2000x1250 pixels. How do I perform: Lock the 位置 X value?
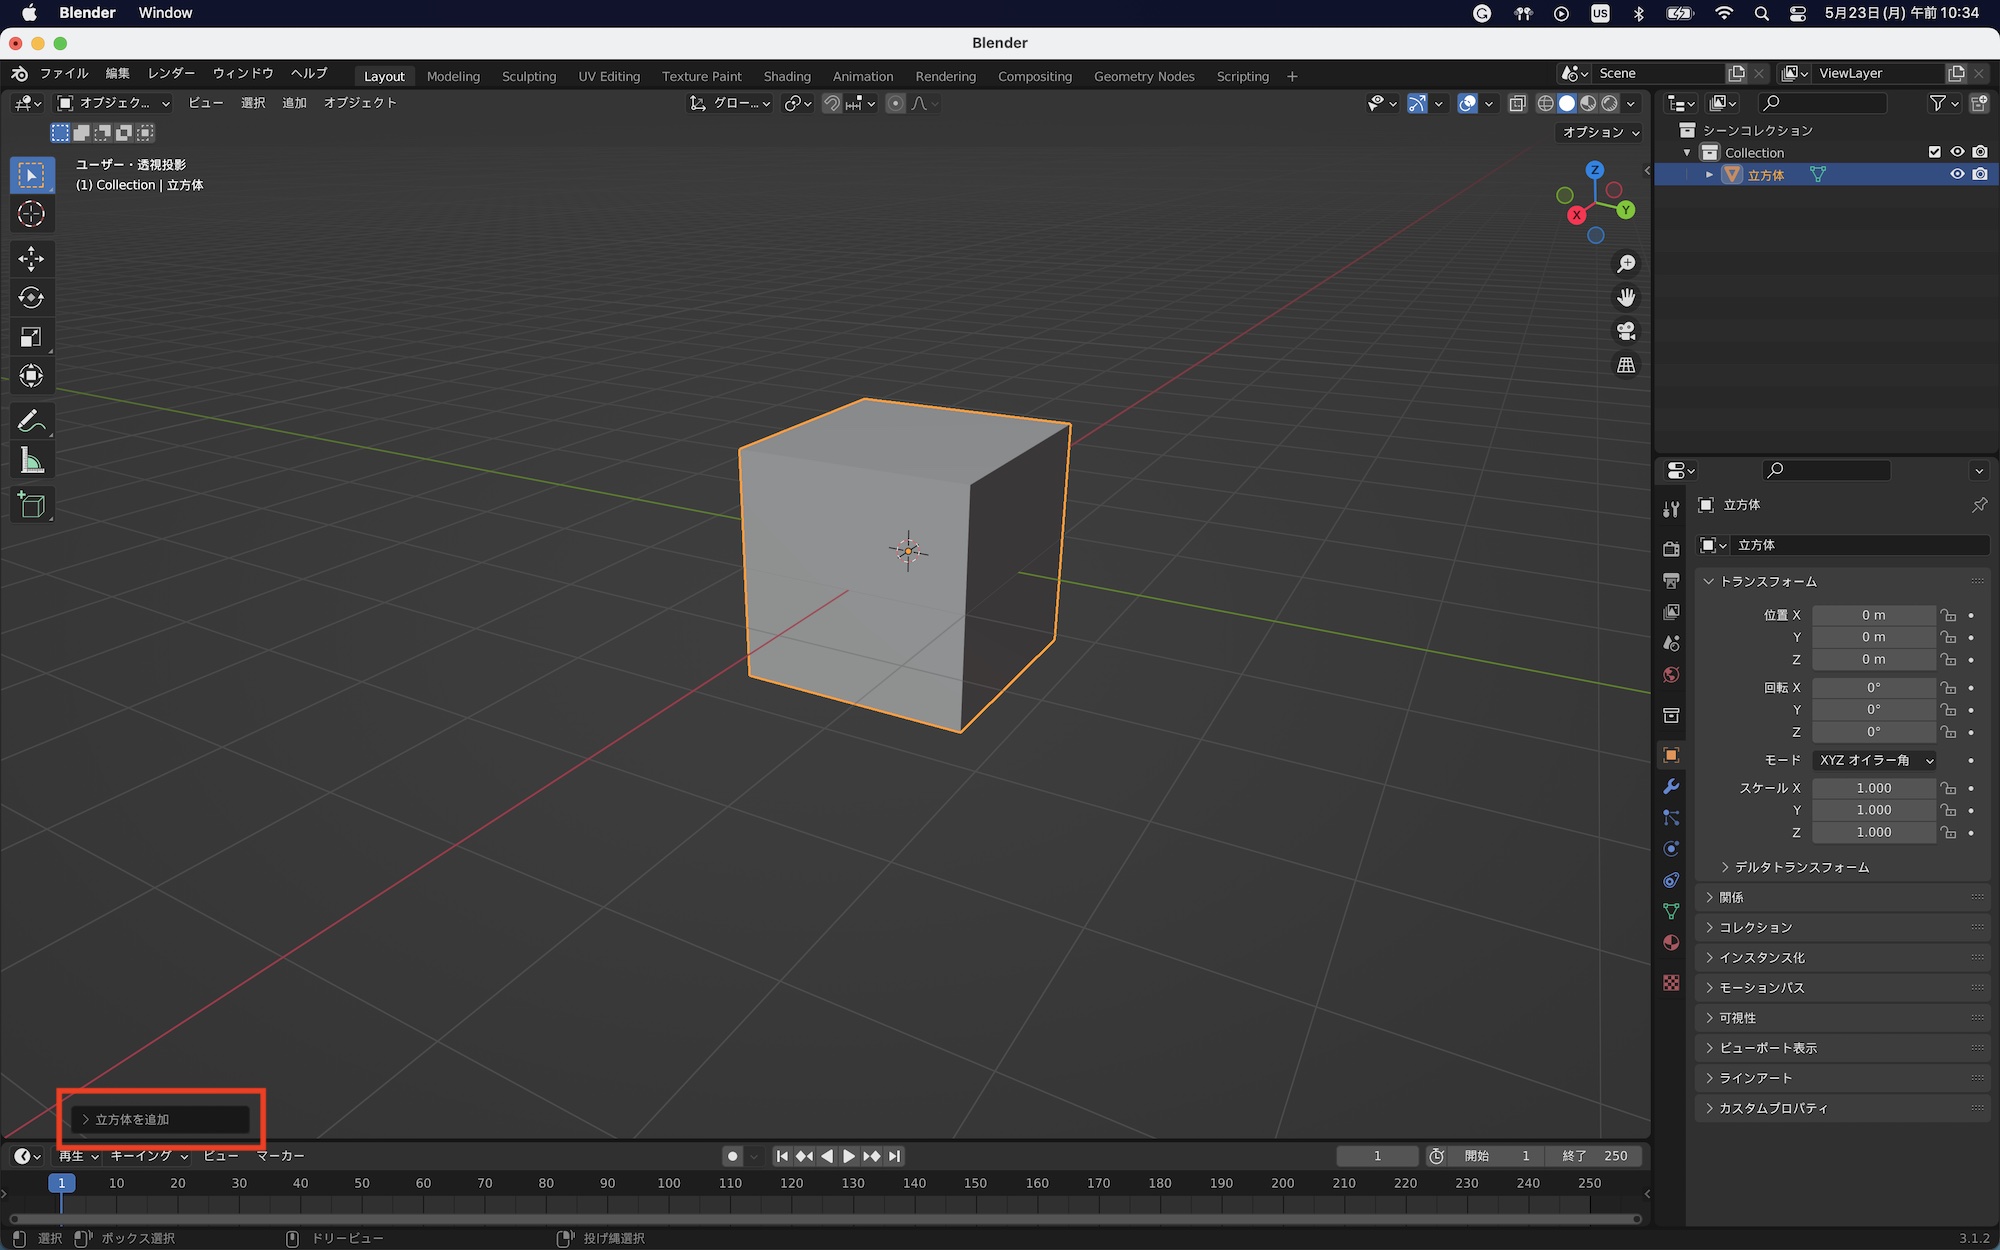point(1948,615)
